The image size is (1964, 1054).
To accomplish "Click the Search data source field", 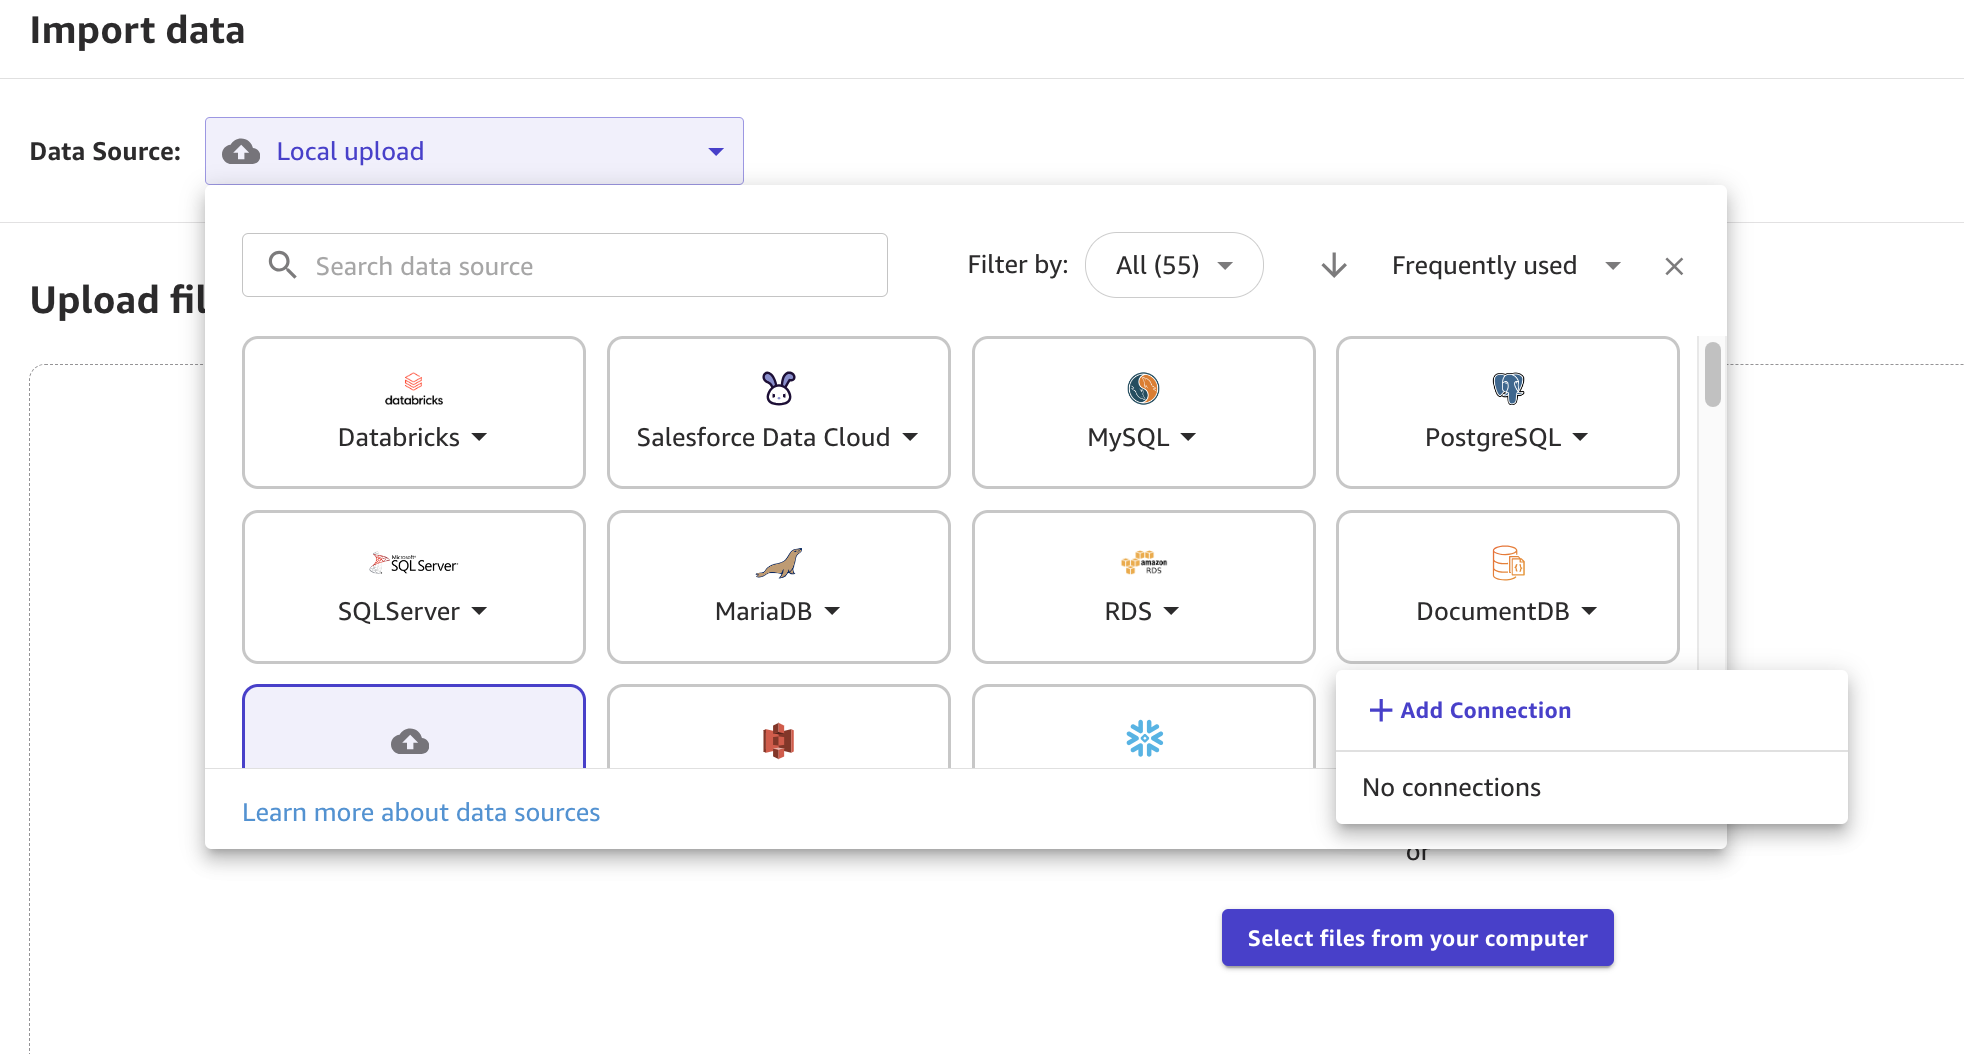I will tap(565, 265).
